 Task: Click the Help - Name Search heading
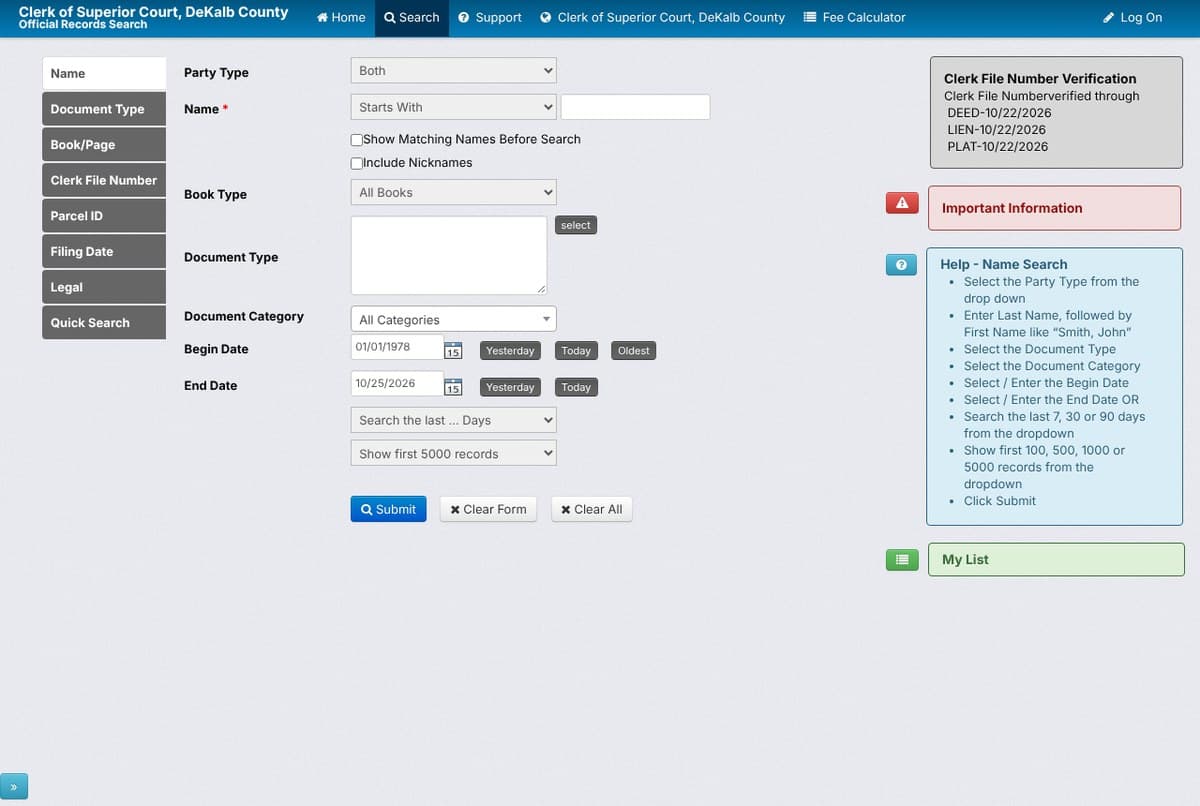tap(1003, 264)
